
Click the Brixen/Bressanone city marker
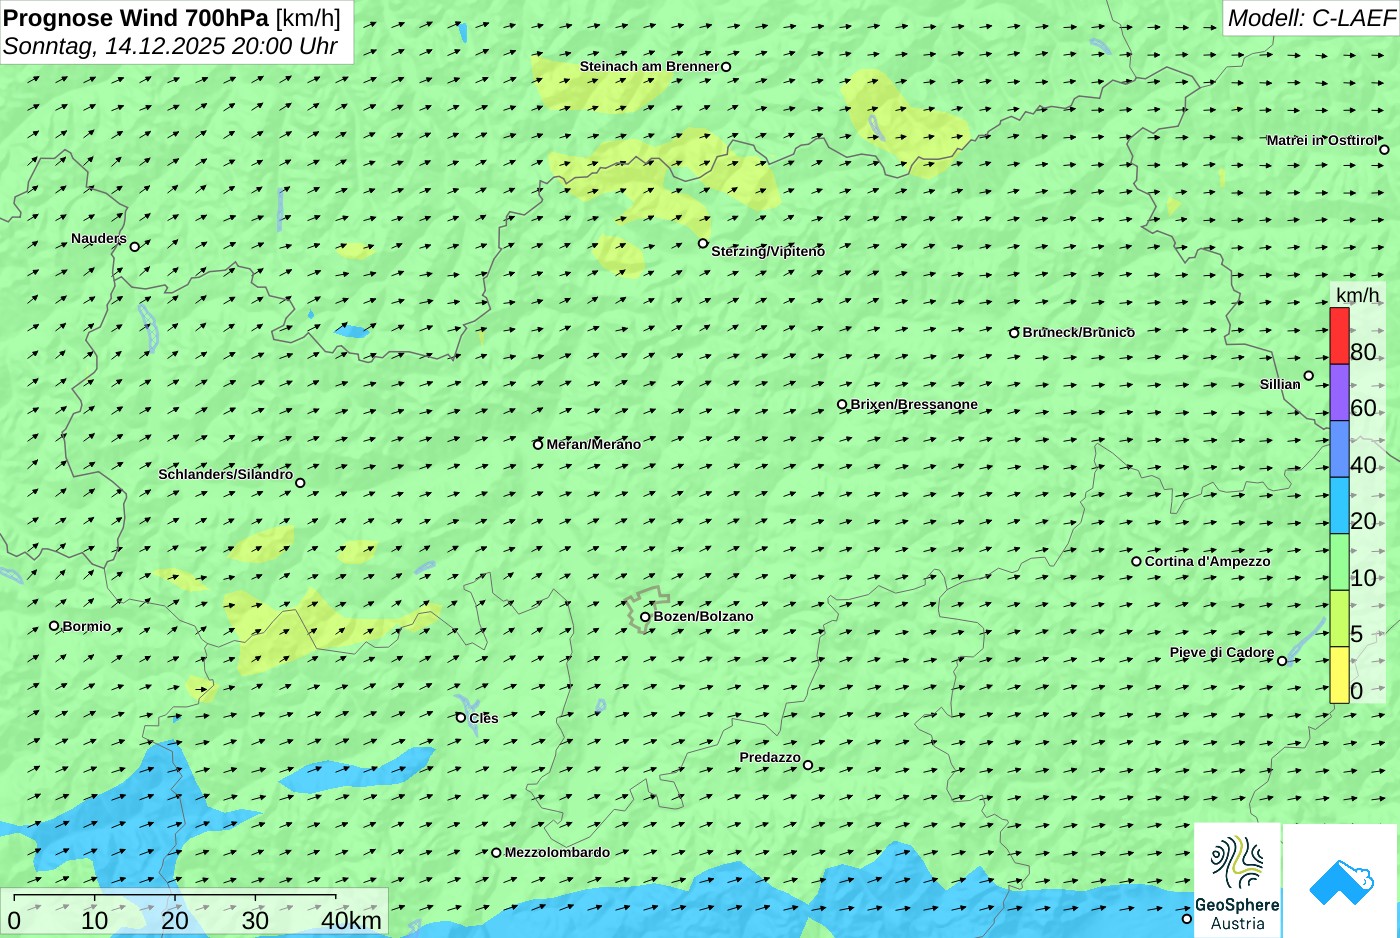(x=842, y=405)
